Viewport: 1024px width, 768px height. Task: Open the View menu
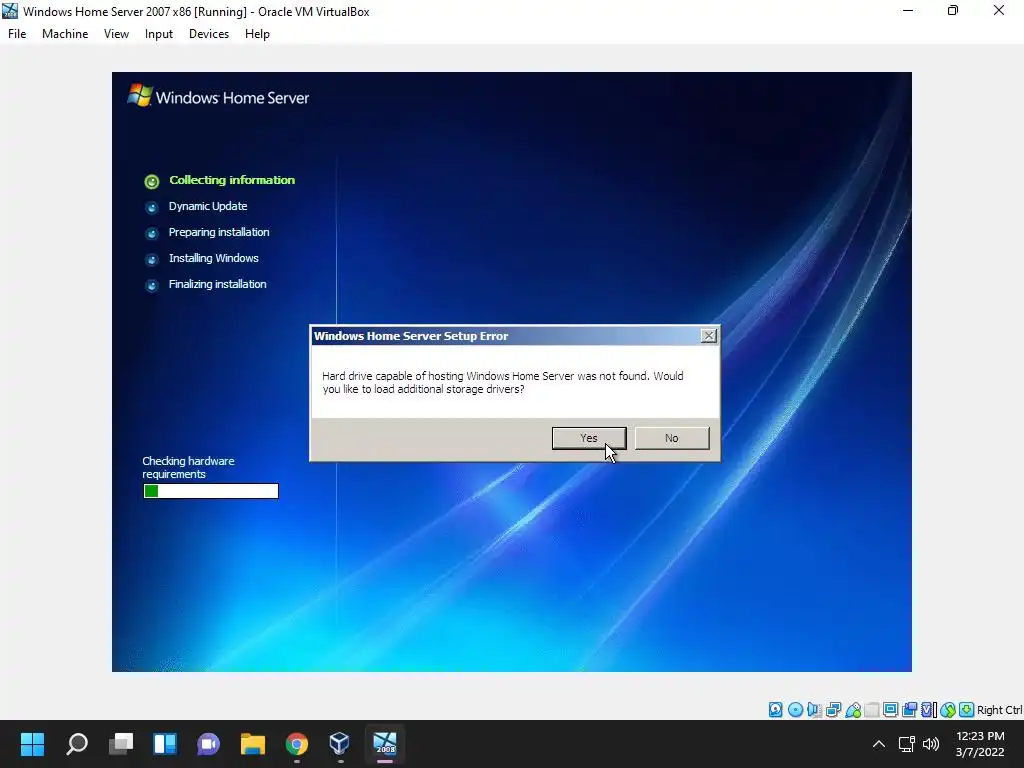click(116, 34)
